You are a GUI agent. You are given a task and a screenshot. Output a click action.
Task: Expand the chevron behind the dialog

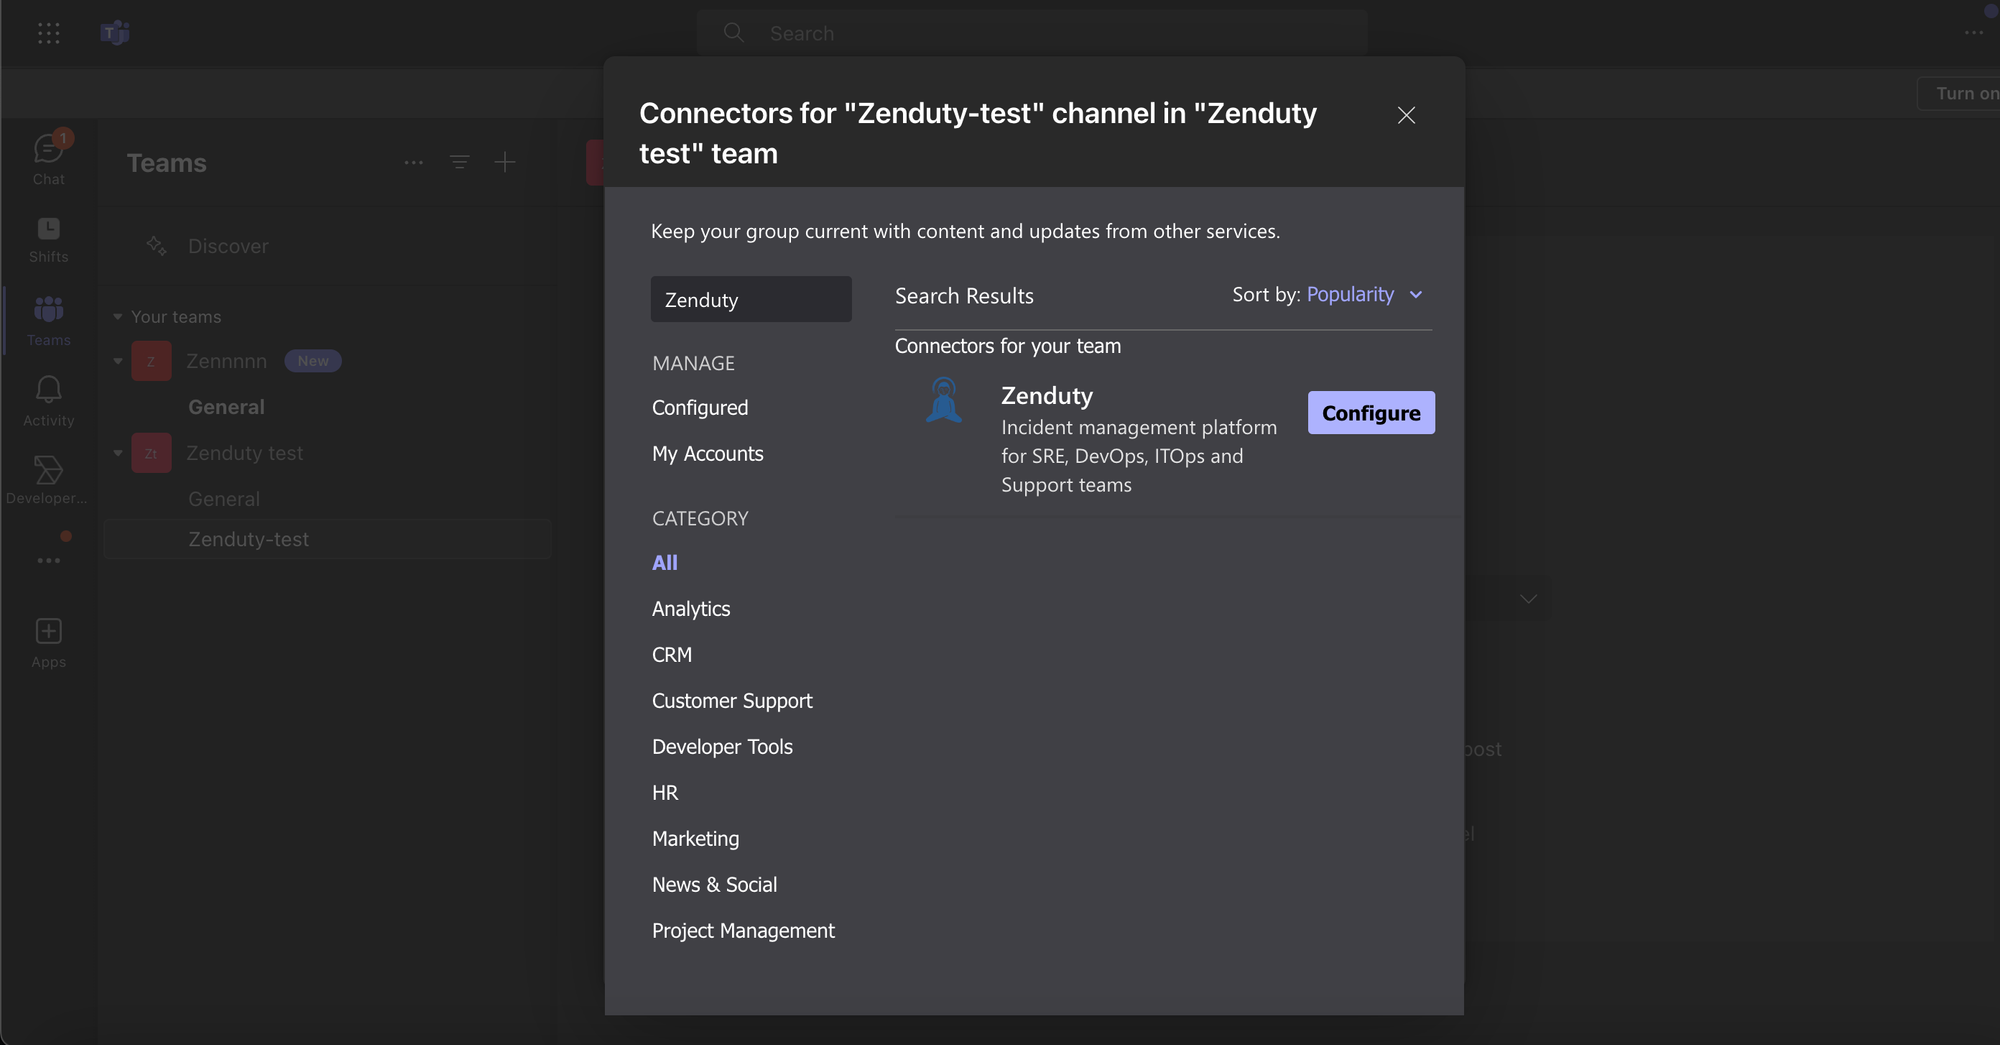[x=1528, y=599]
